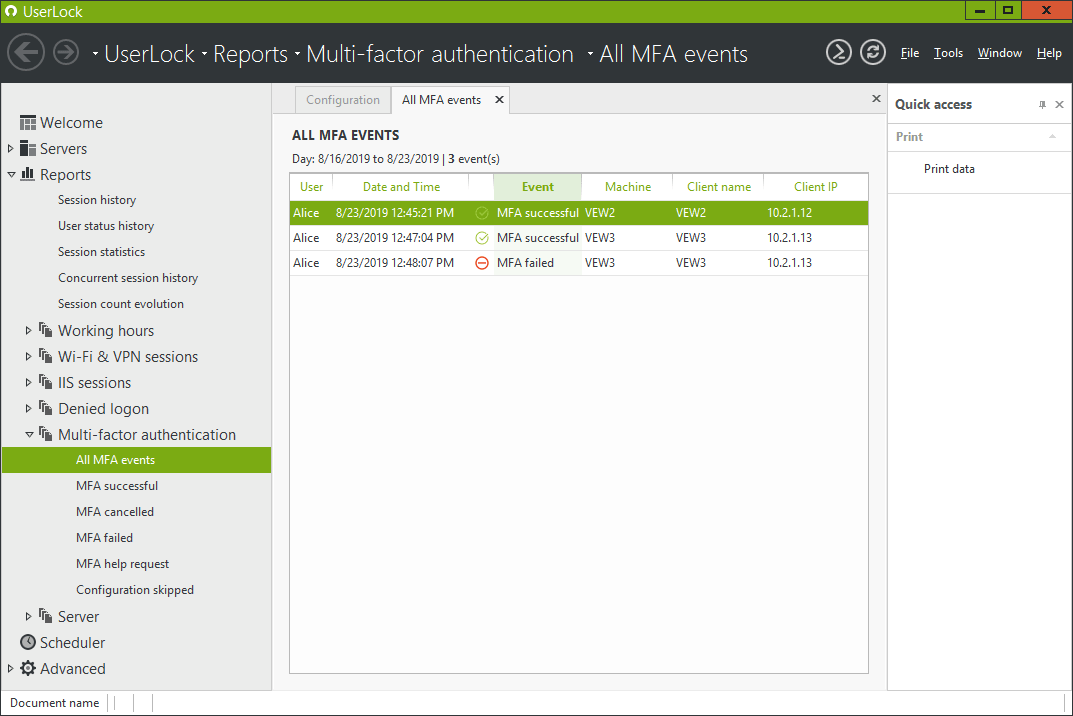
Task: Sort by the Event column header
Action: (x=538, y=187)
